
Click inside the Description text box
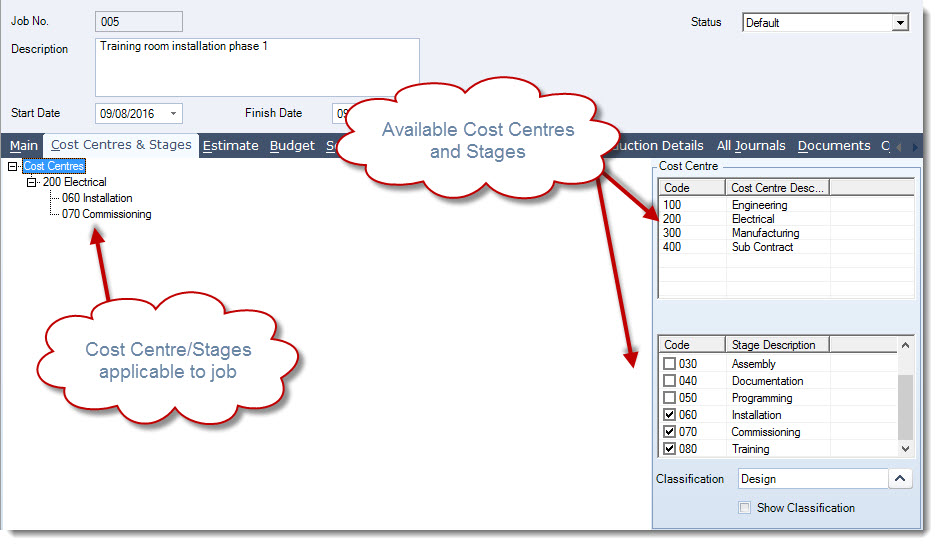257,67
